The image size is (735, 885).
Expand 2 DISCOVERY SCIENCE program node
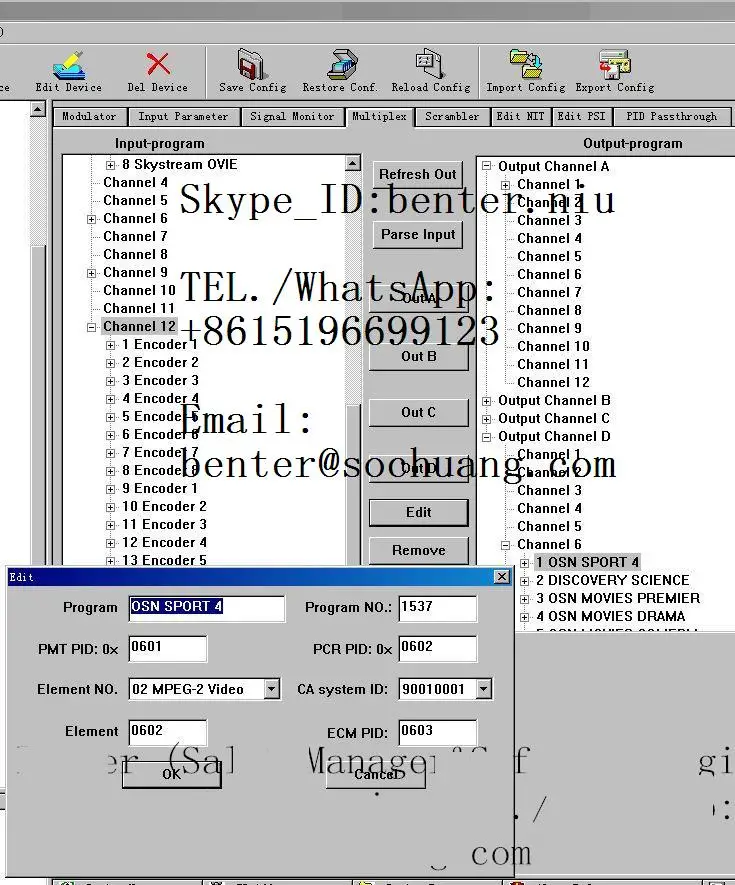coord(524,581)
